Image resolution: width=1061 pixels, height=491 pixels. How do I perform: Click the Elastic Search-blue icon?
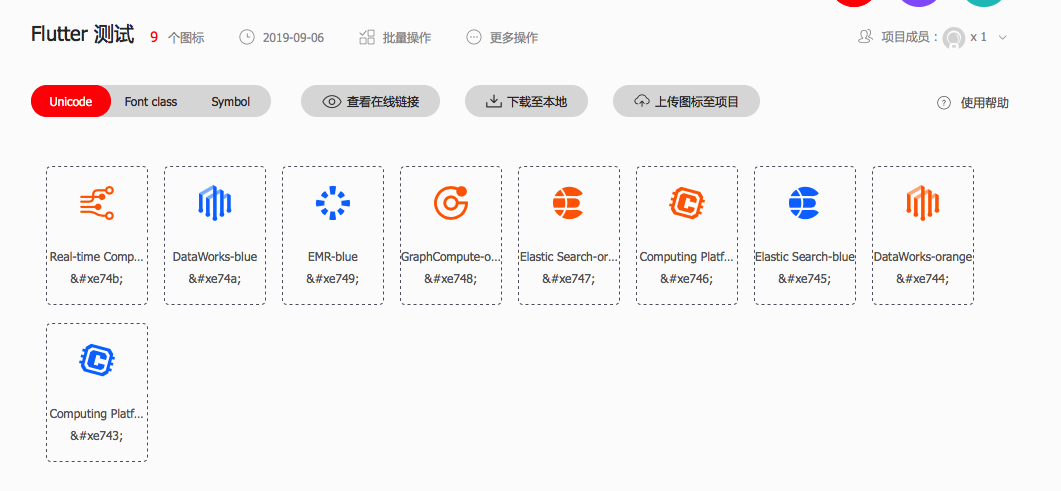(x=805, y=202)
